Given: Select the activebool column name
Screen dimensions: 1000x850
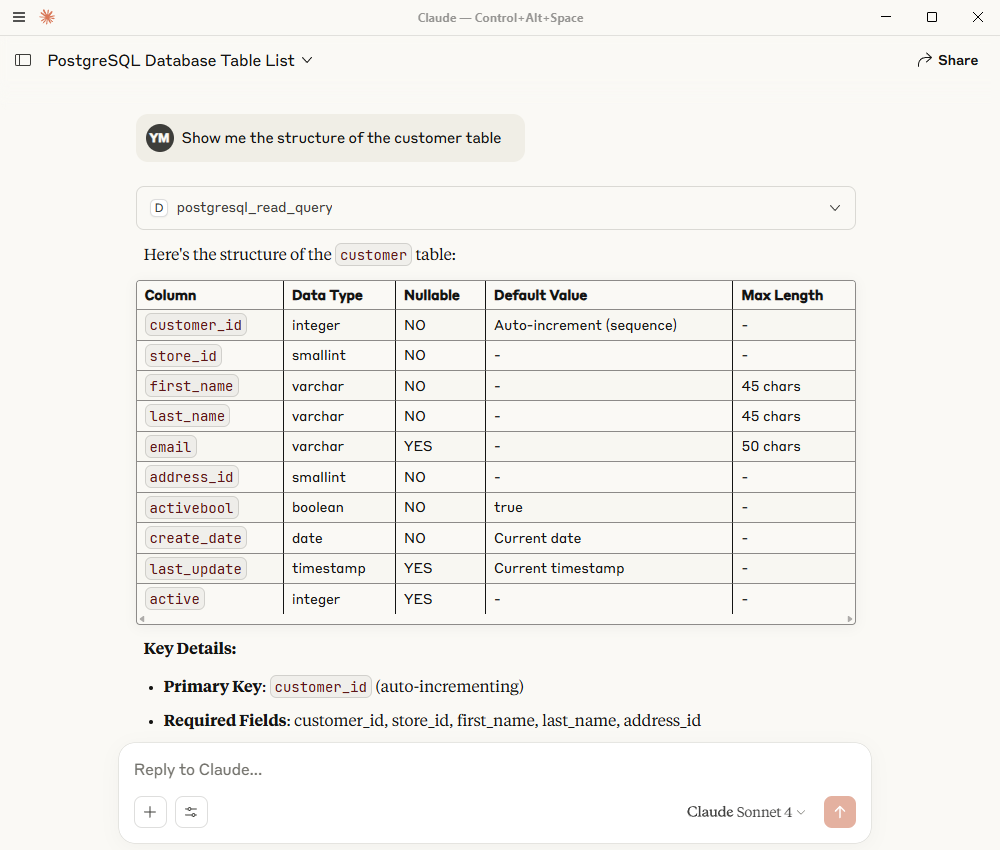Looking at the screenshot, I should point(191,508).
